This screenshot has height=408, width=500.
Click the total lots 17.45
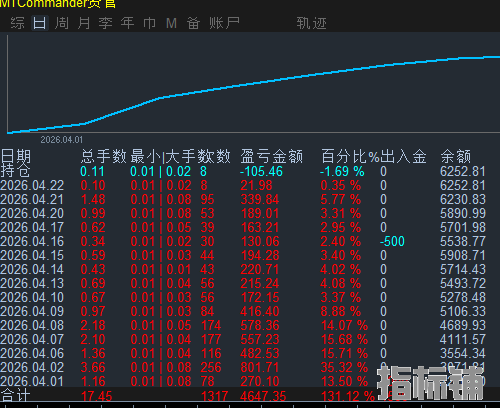click(97, 396)
